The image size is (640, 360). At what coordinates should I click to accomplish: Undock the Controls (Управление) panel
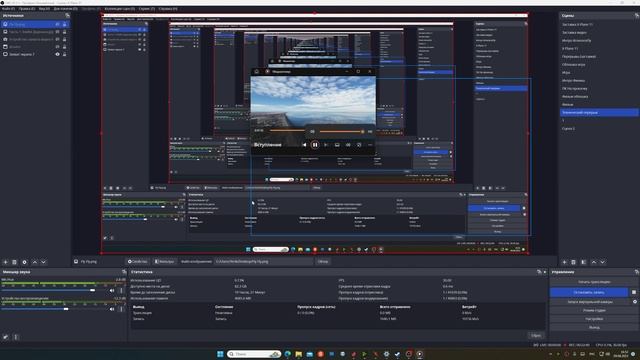tap(636, 272)
